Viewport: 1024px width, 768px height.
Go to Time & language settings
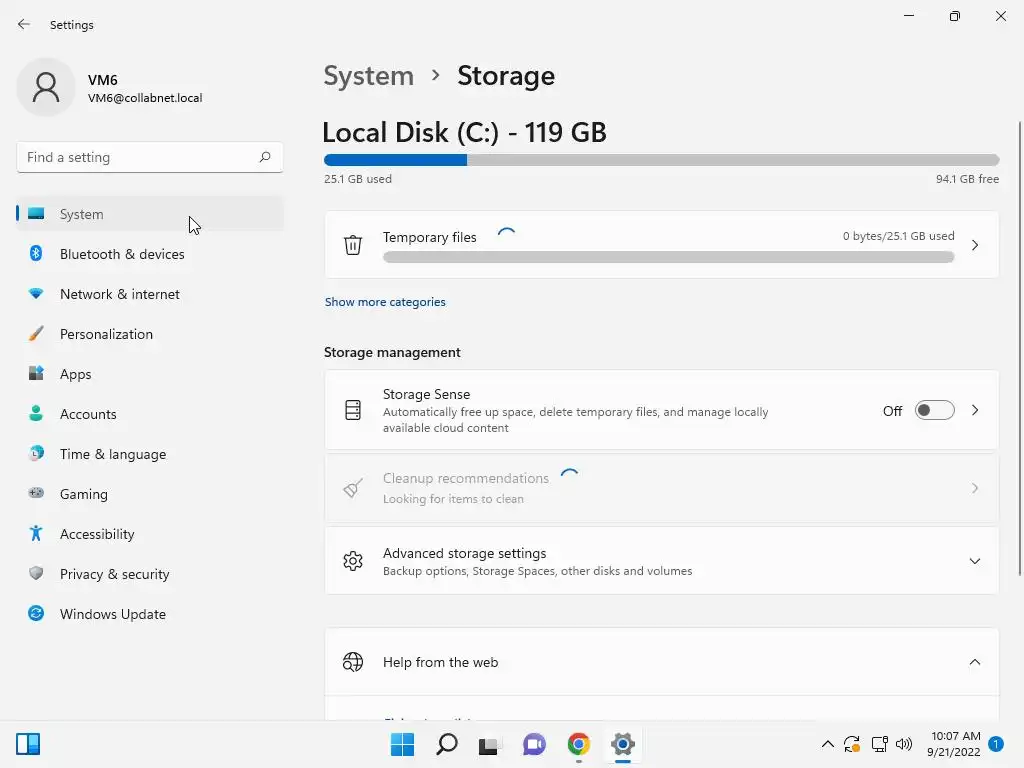113,454
